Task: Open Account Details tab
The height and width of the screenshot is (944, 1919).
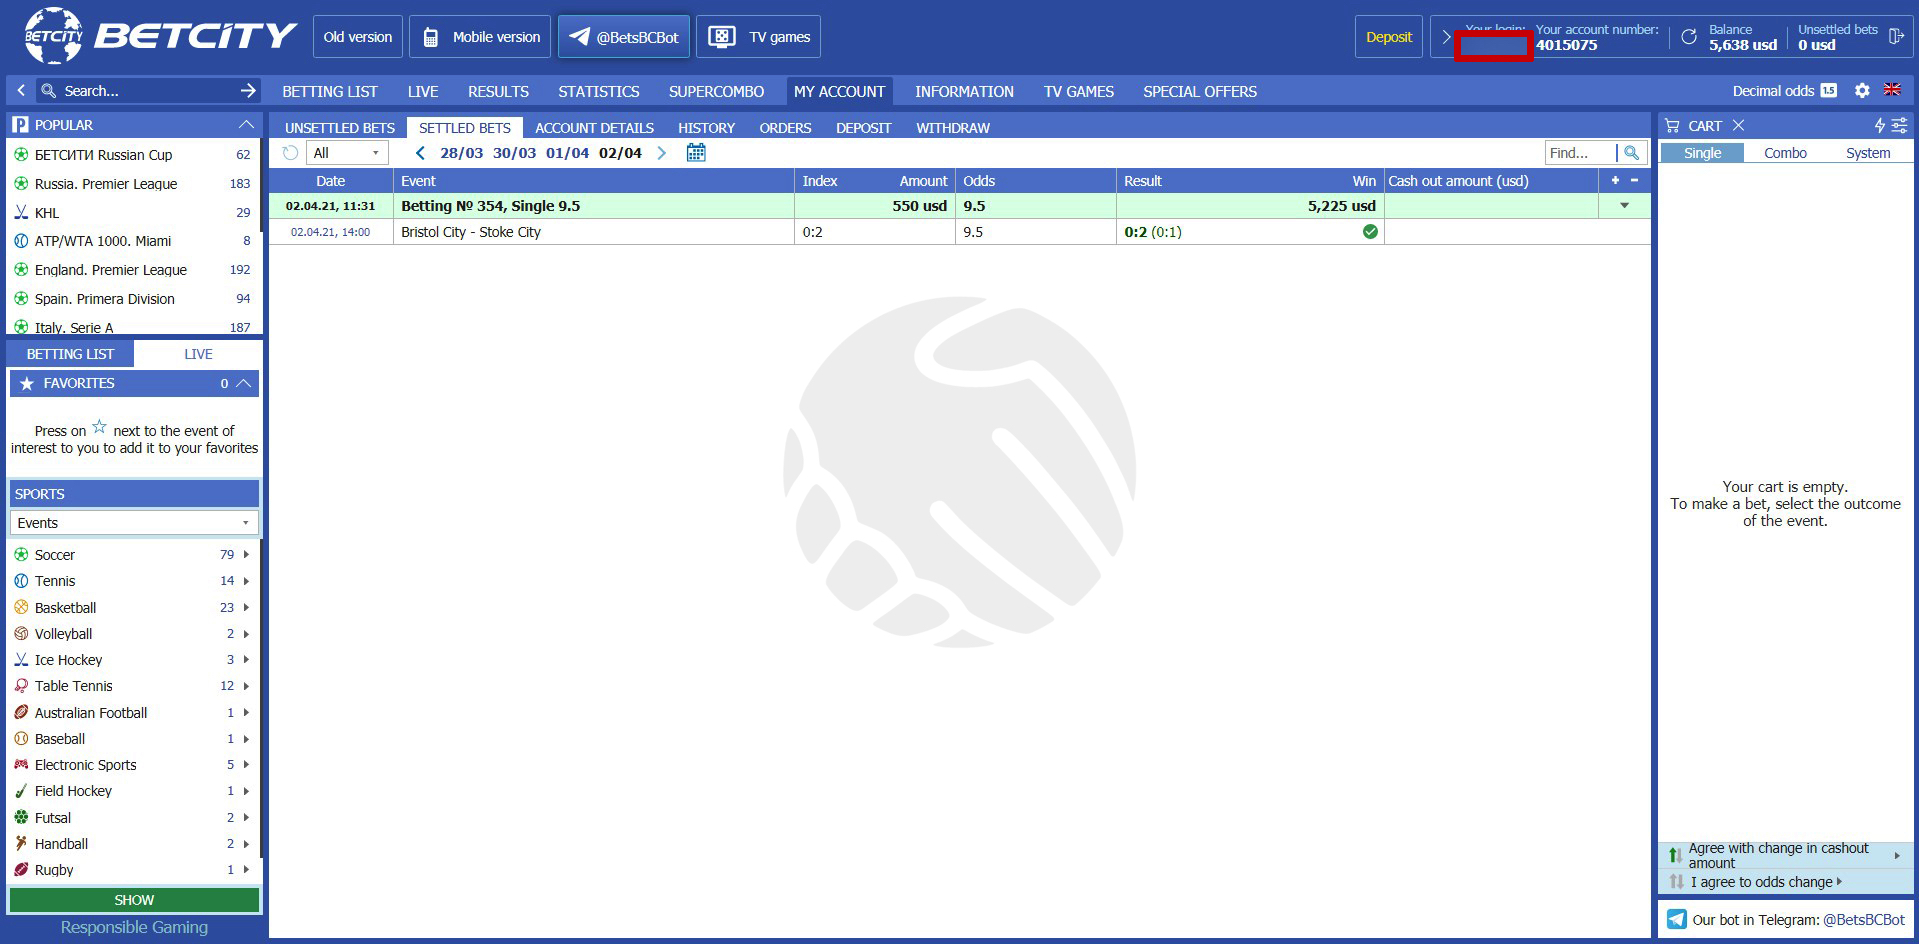Action: (x=594, y=127)
